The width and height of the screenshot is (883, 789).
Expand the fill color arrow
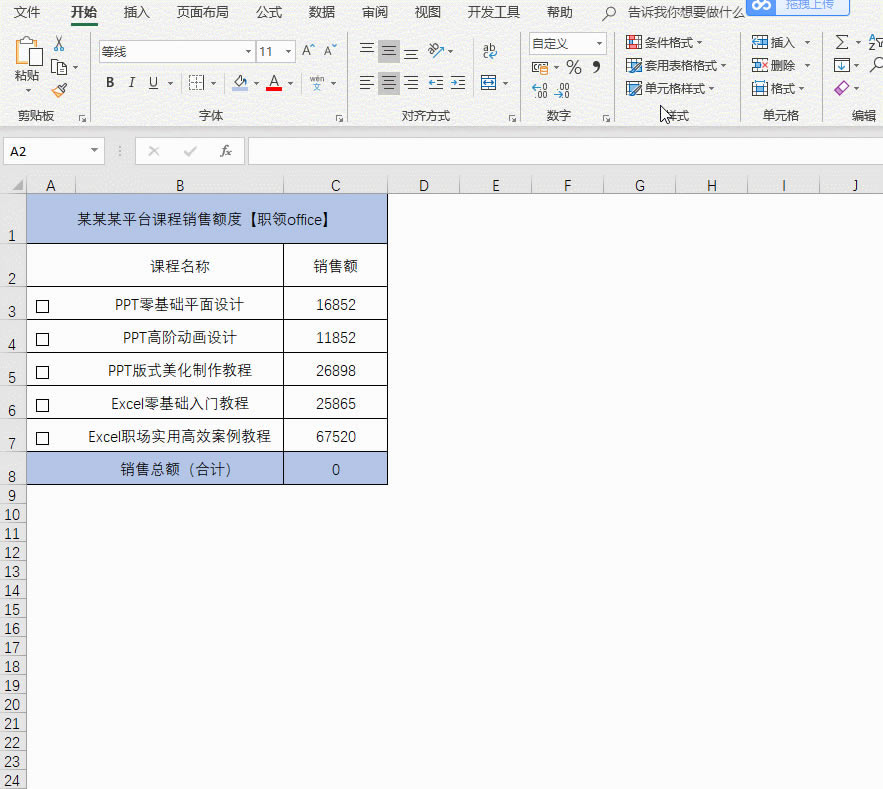point(256,83)
